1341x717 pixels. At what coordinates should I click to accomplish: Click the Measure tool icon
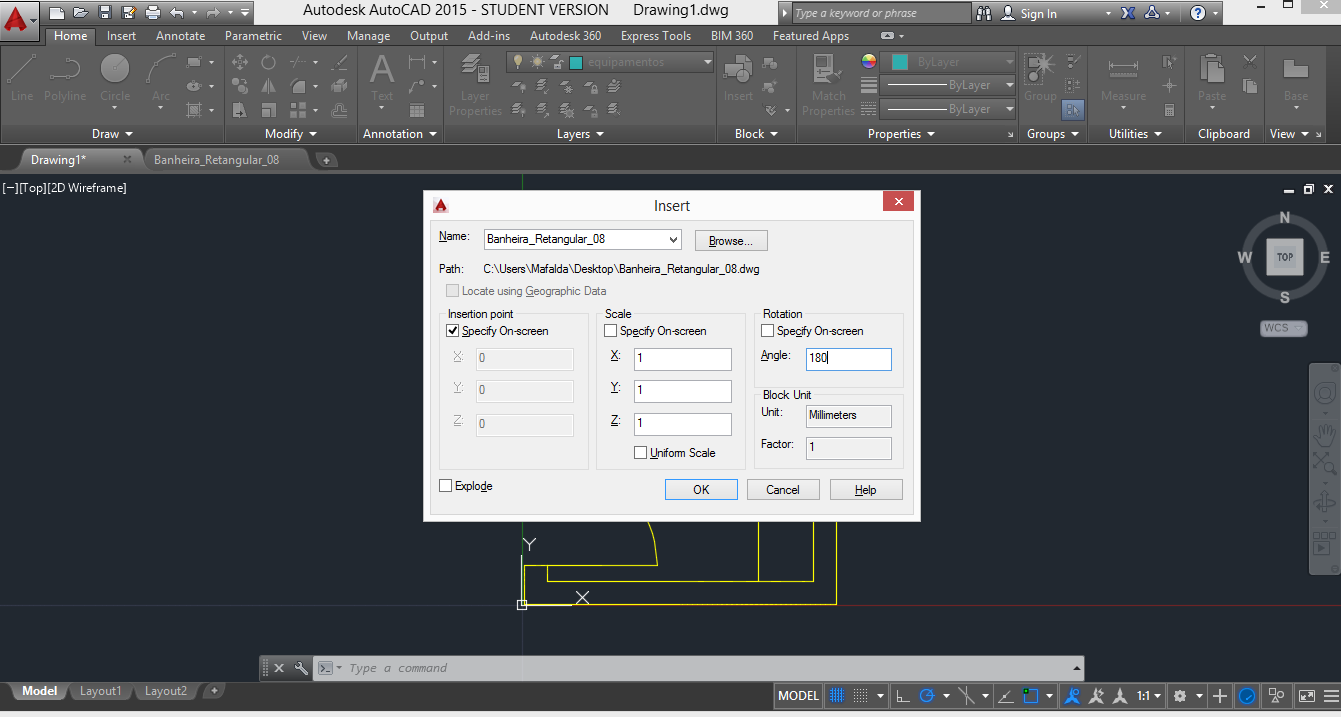point(1123,78)
